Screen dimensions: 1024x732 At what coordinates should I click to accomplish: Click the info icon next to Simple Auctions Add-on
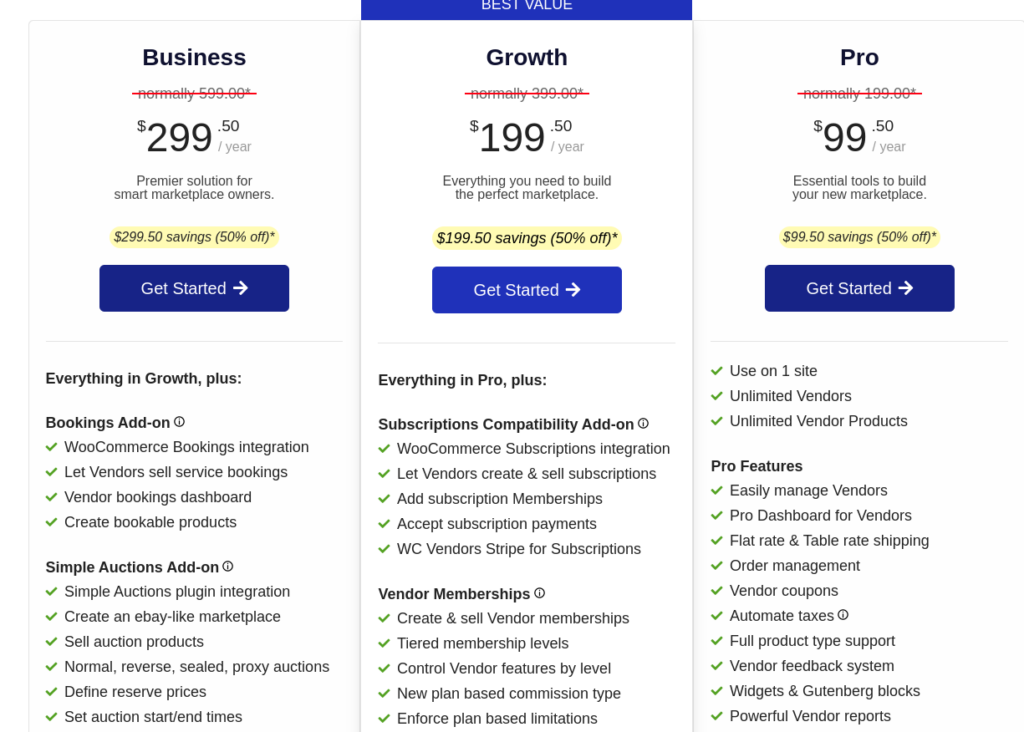pyautogui.click(x=228, y=566)
